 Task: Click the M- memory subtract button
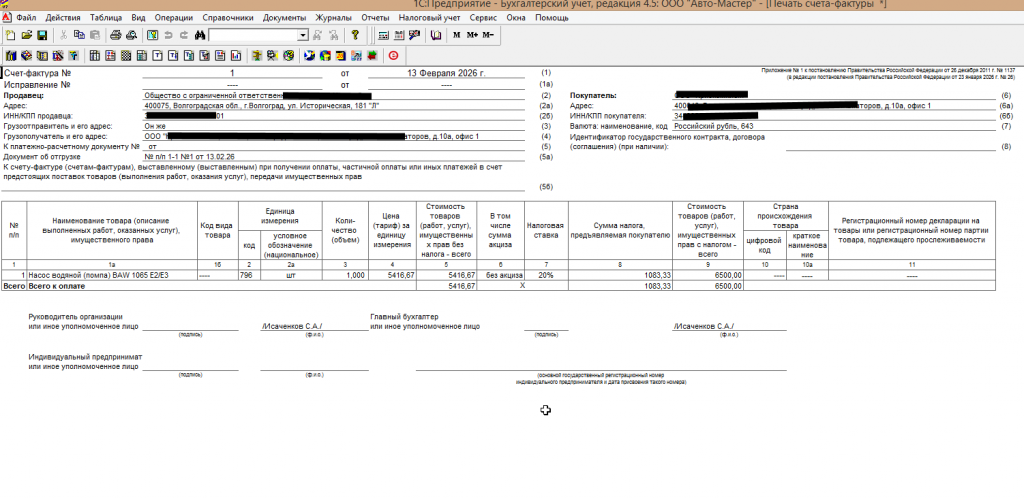coord(488,35)
